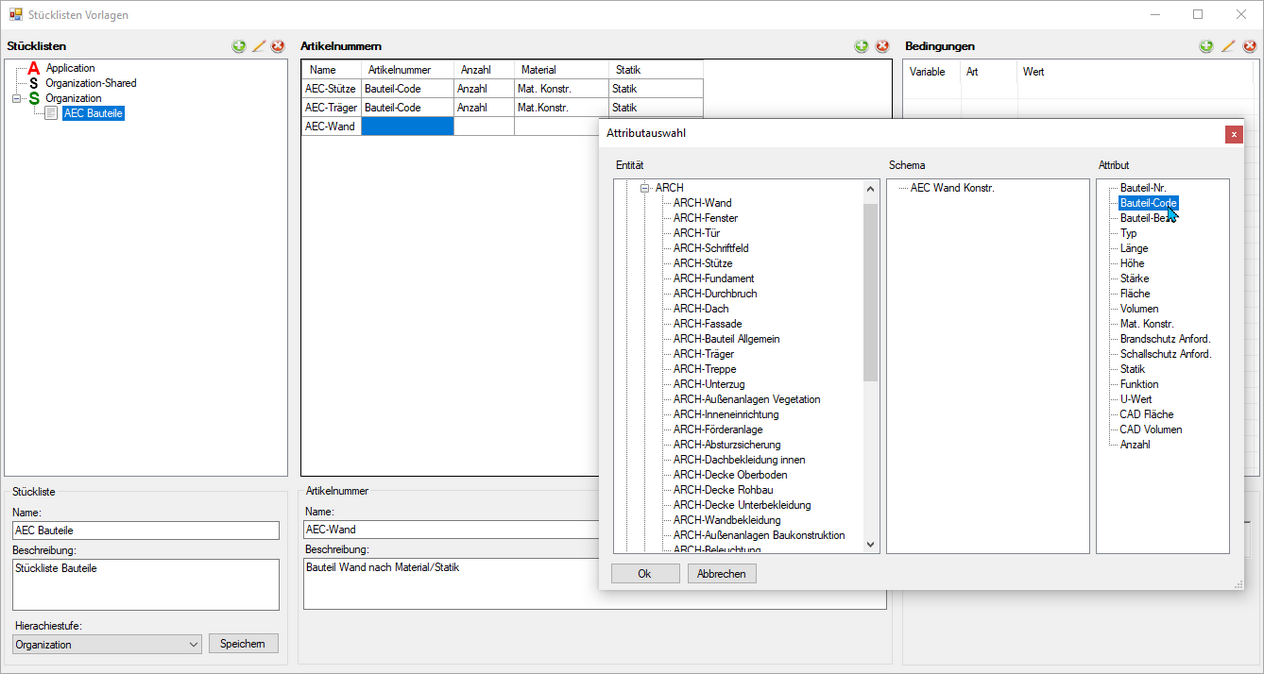
Task: Delete the Bedingung with the red X icon
Action: [1247, 46]
